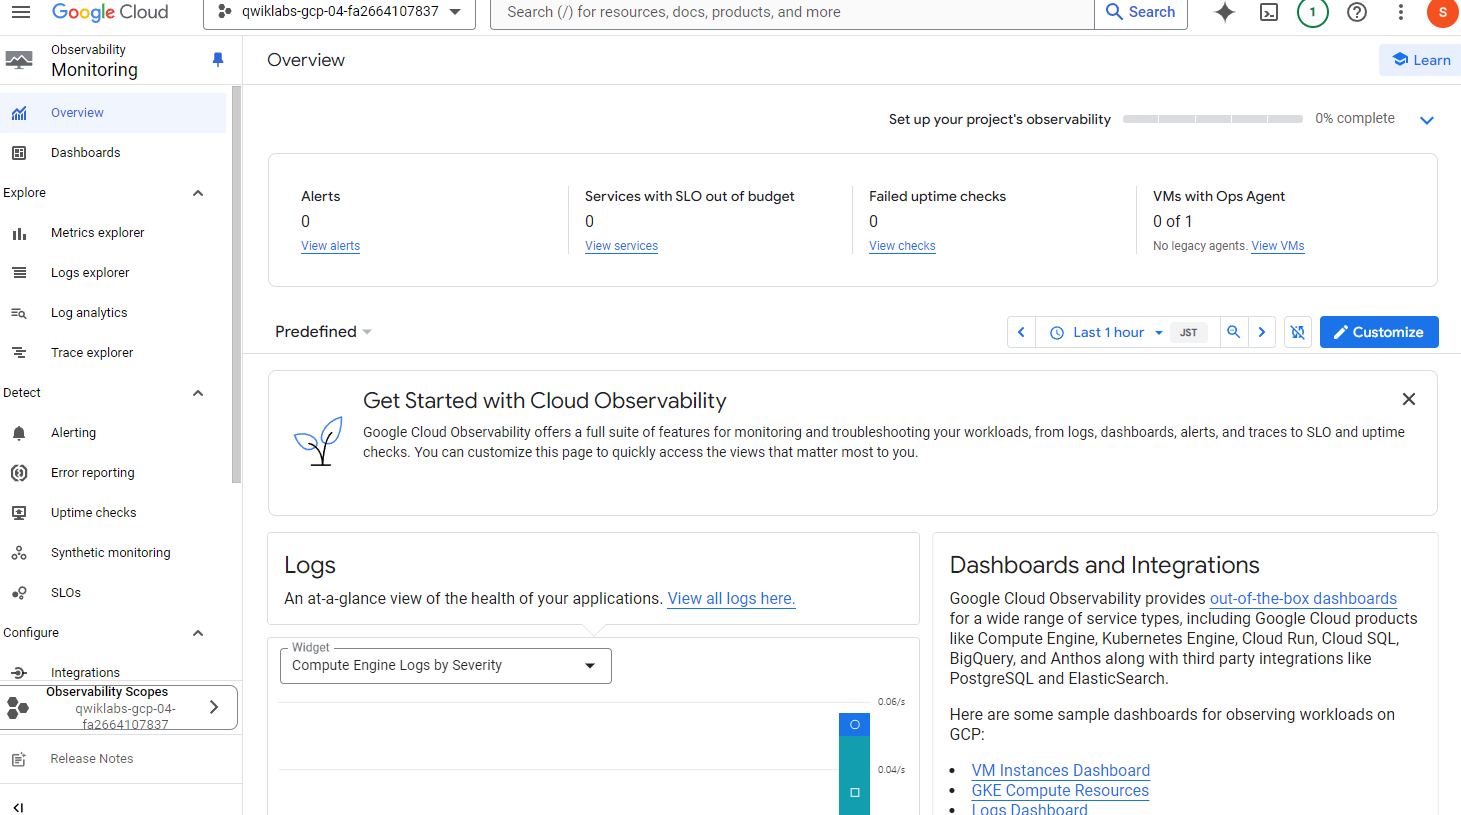Open Dashboards in the sidebar

coord(113,153)
